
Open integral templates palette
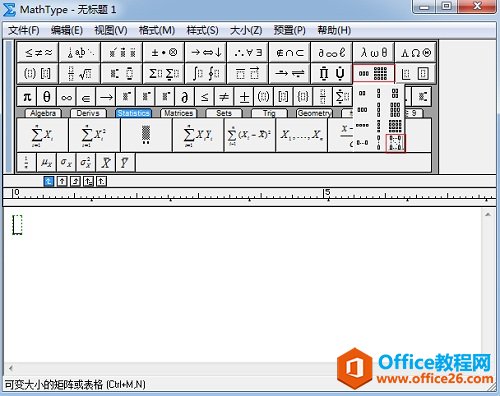pyautogui.click(x=206, y=73)
